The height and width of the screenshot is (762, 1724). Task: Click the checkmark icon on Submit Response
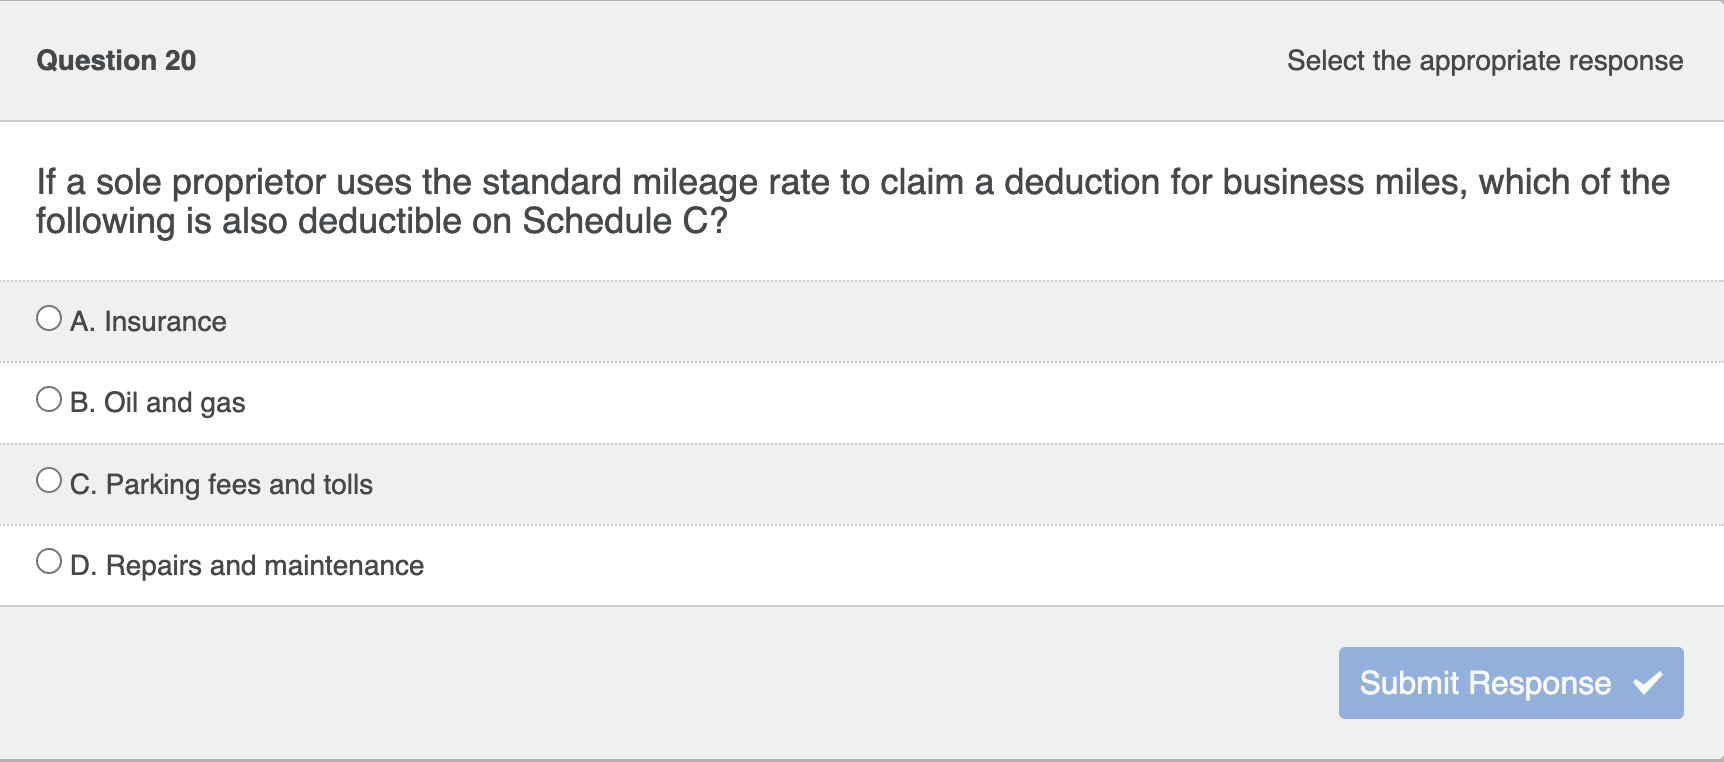click(x=1650, y=683)
